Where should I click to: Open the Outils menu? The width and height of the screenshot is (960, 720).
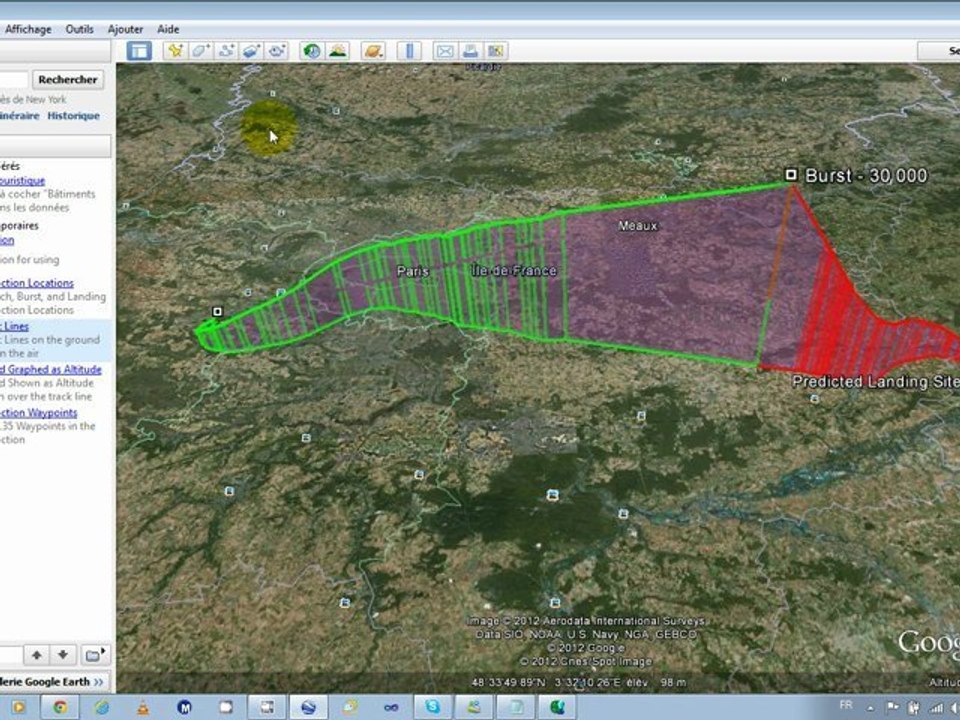(80, 29)
